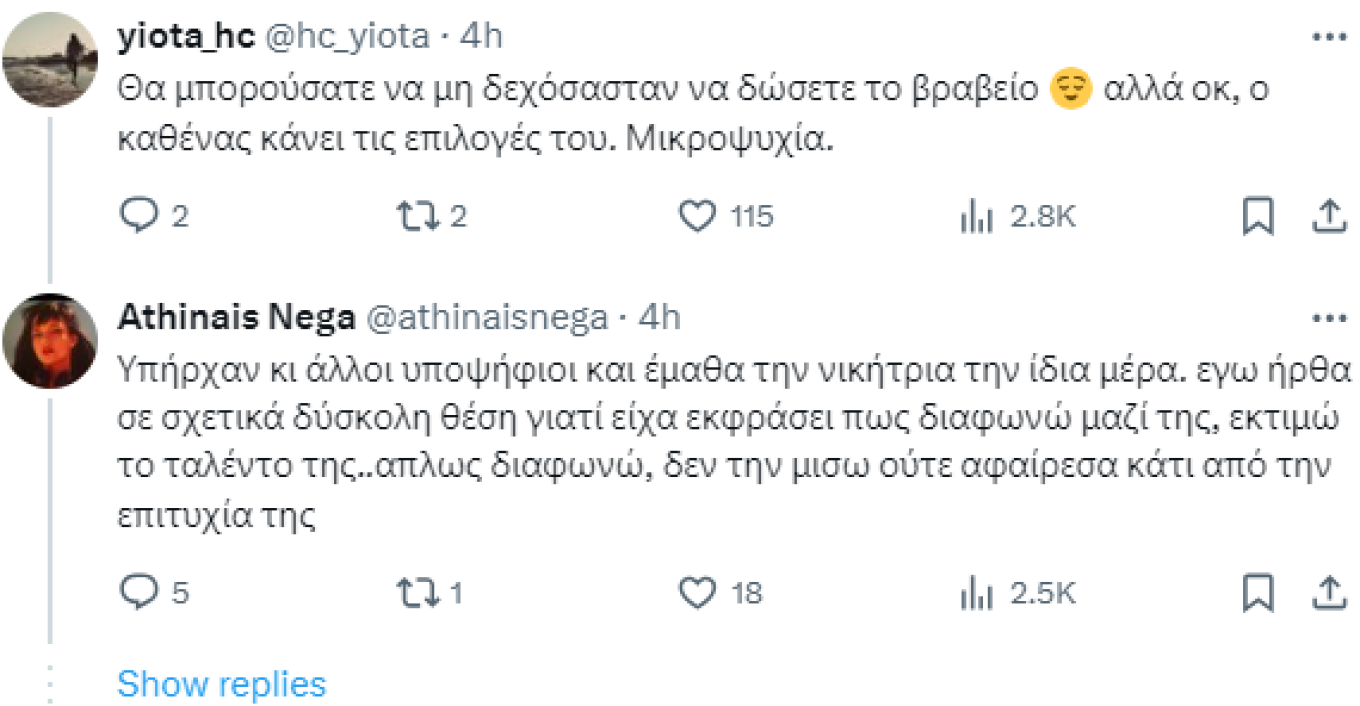Open the Athinais Nega display name

point(236,318)
